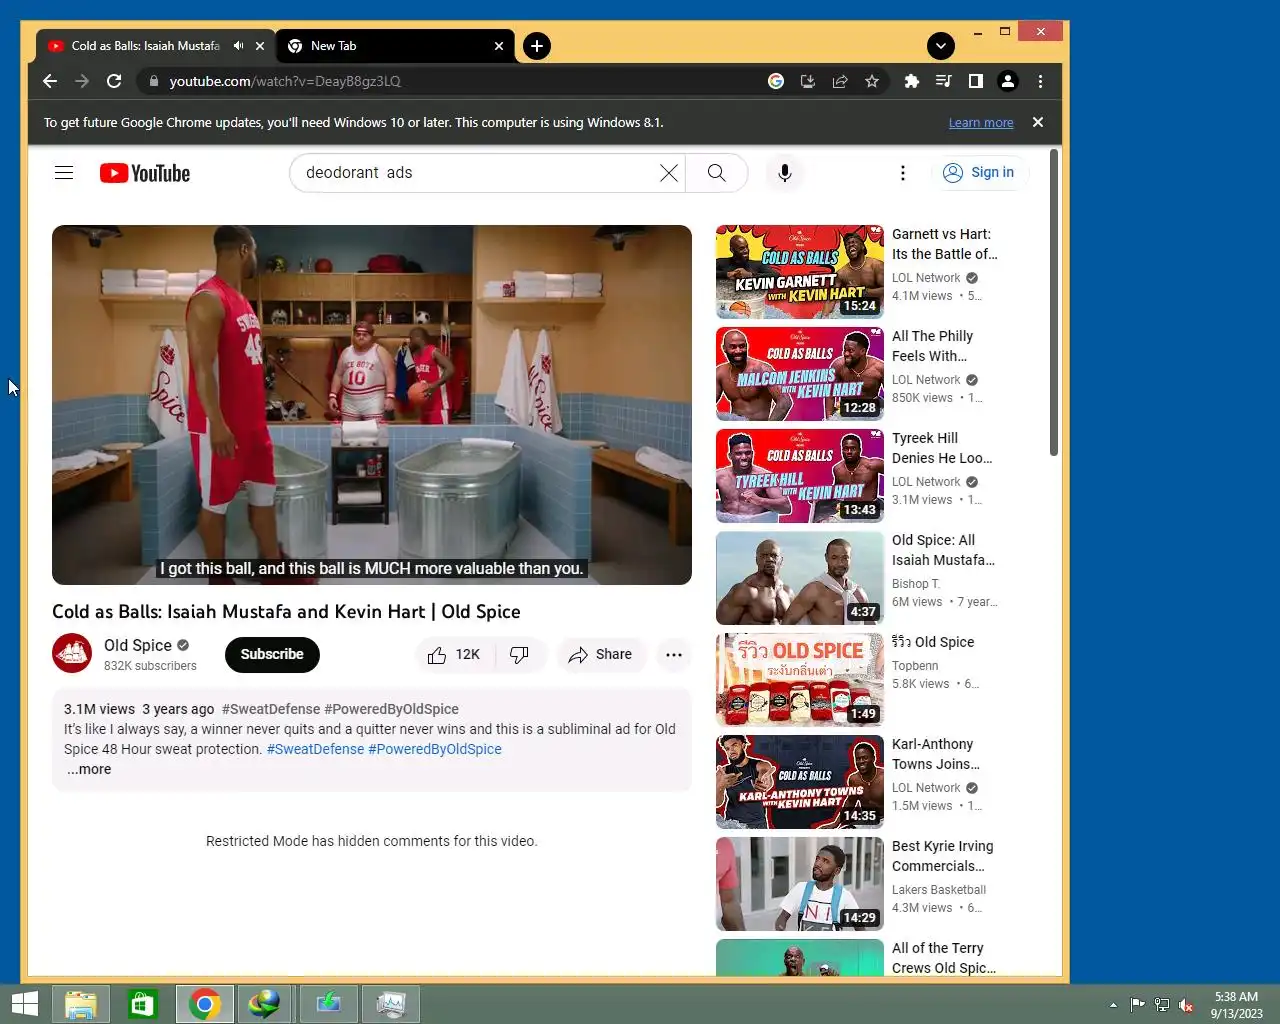Open more actions ellipsis under the video

(x=674, y=655)
